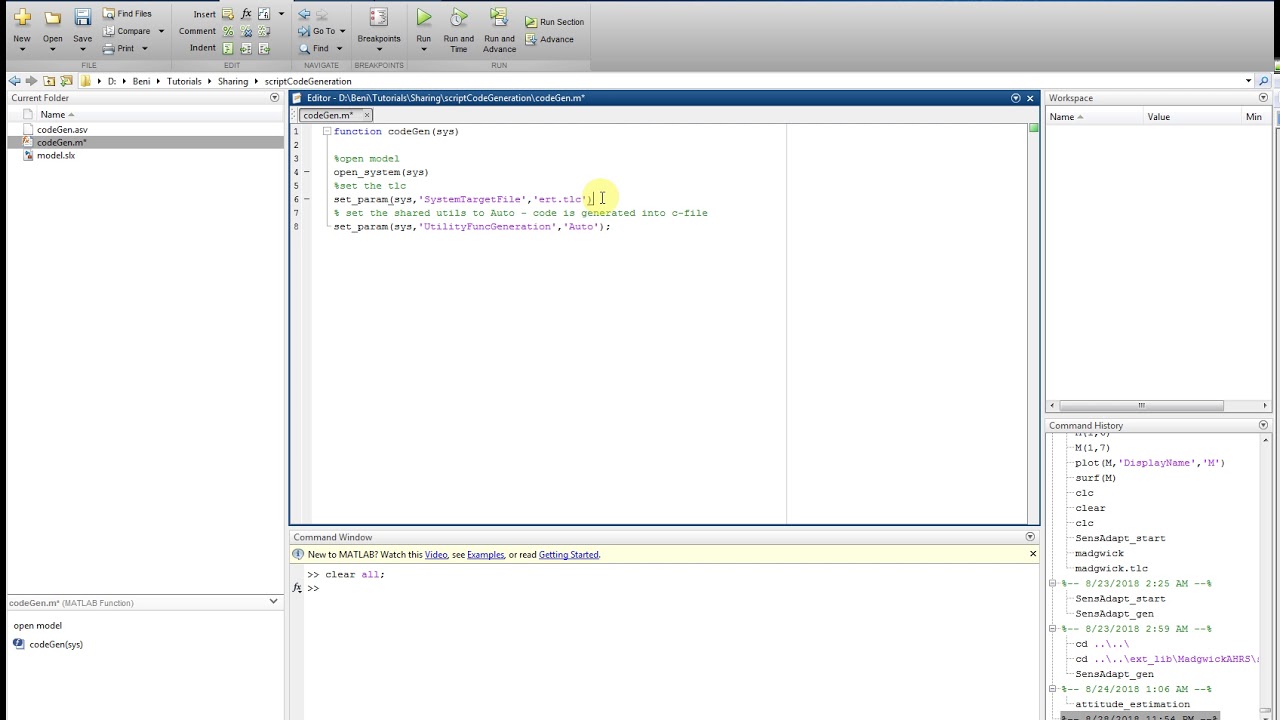Click the up one folder icon
The image size is (1280, 720).
point(49,81)
